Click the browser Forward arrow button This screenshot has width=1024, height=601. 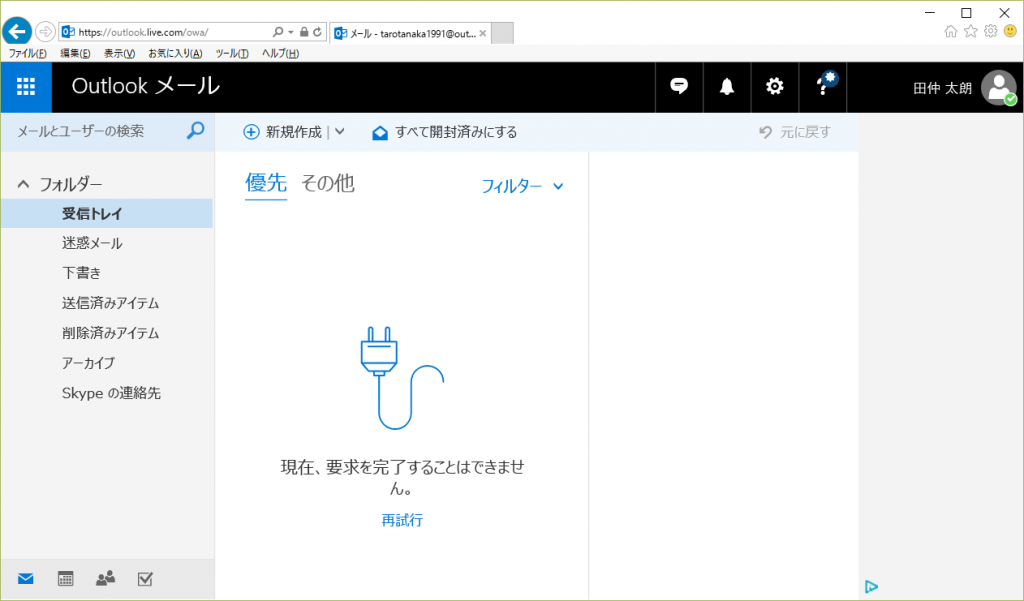44,31
